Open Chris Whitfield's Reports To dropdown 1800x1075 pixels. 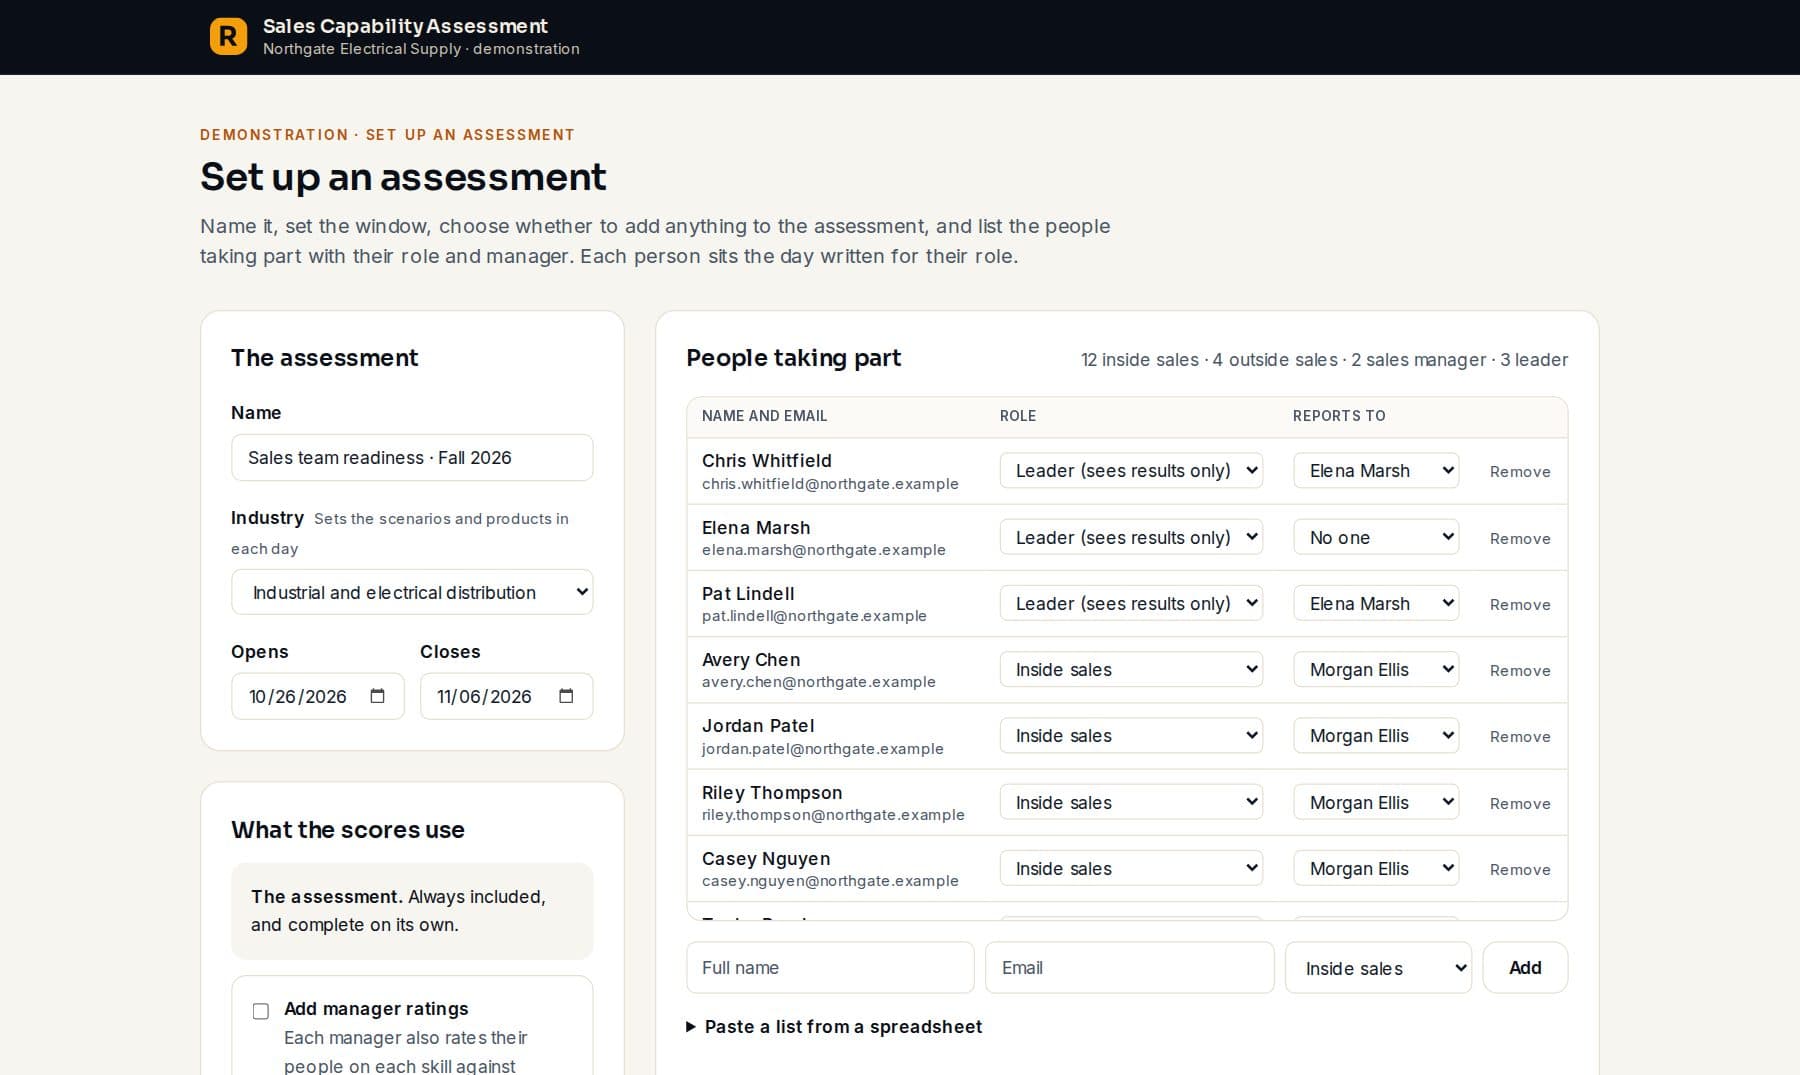coord(1376,471)
